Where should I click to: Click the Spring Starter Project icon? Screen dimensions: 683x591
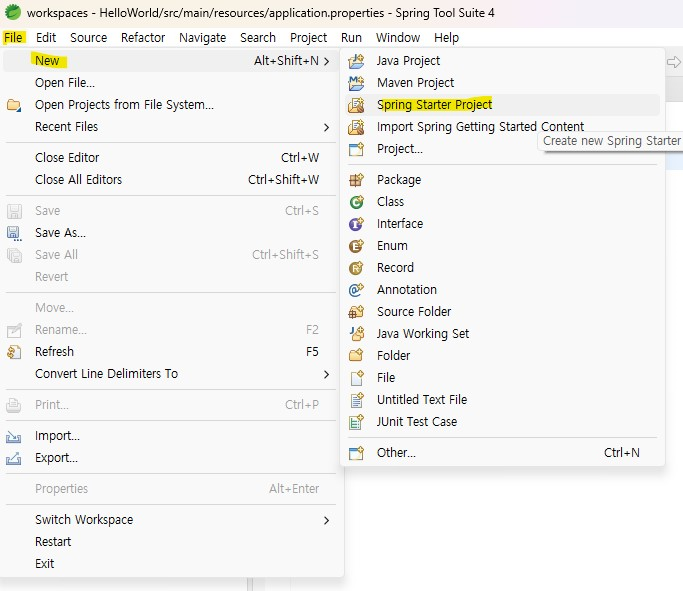(x=356, y=105)
